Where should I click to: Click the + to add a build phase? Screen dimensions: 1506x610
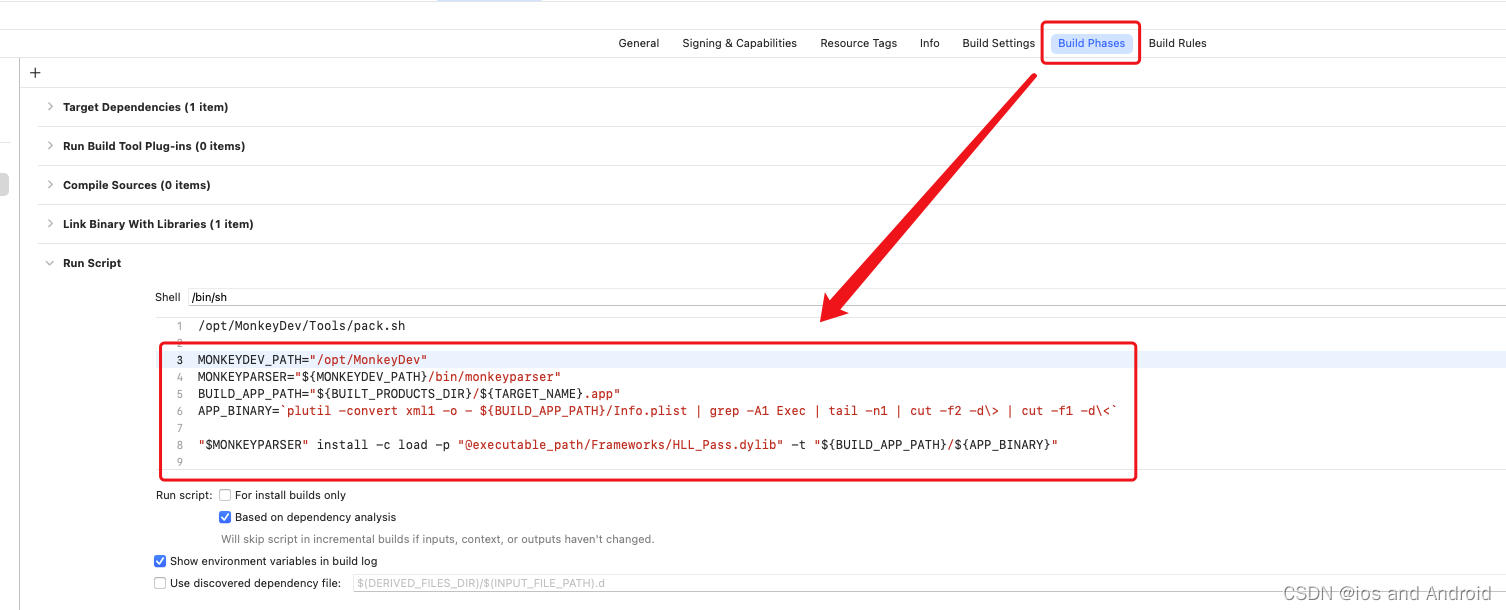(x=34, y=72)
